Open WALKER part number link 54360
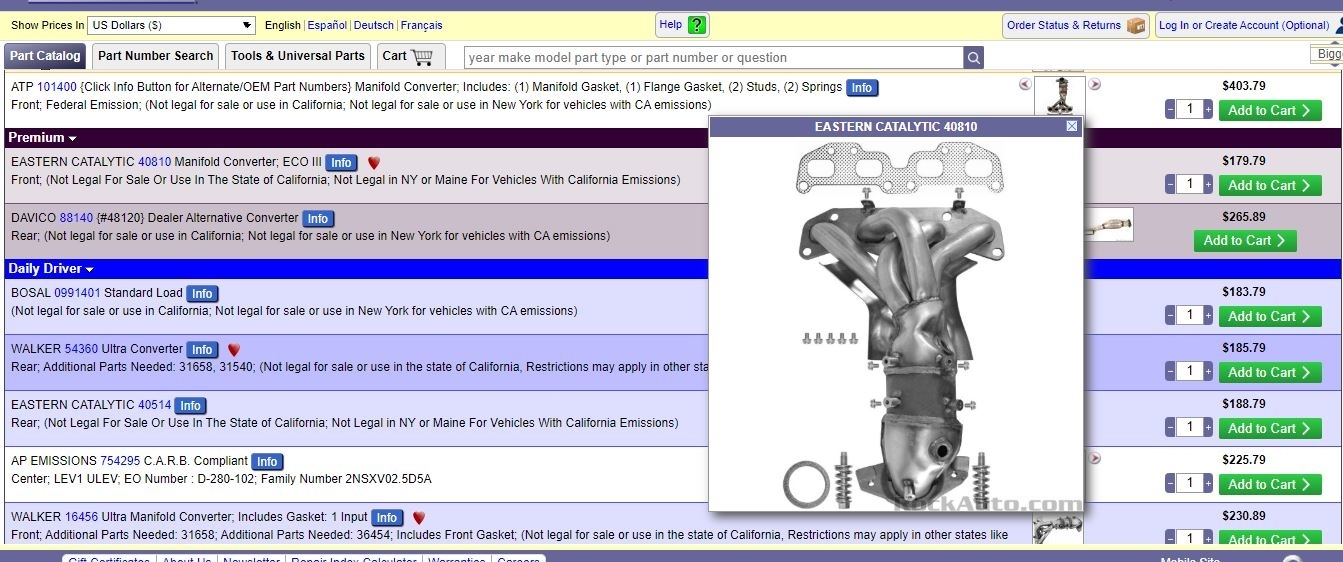Screen dimensions: 1343x562 point(82,349)
